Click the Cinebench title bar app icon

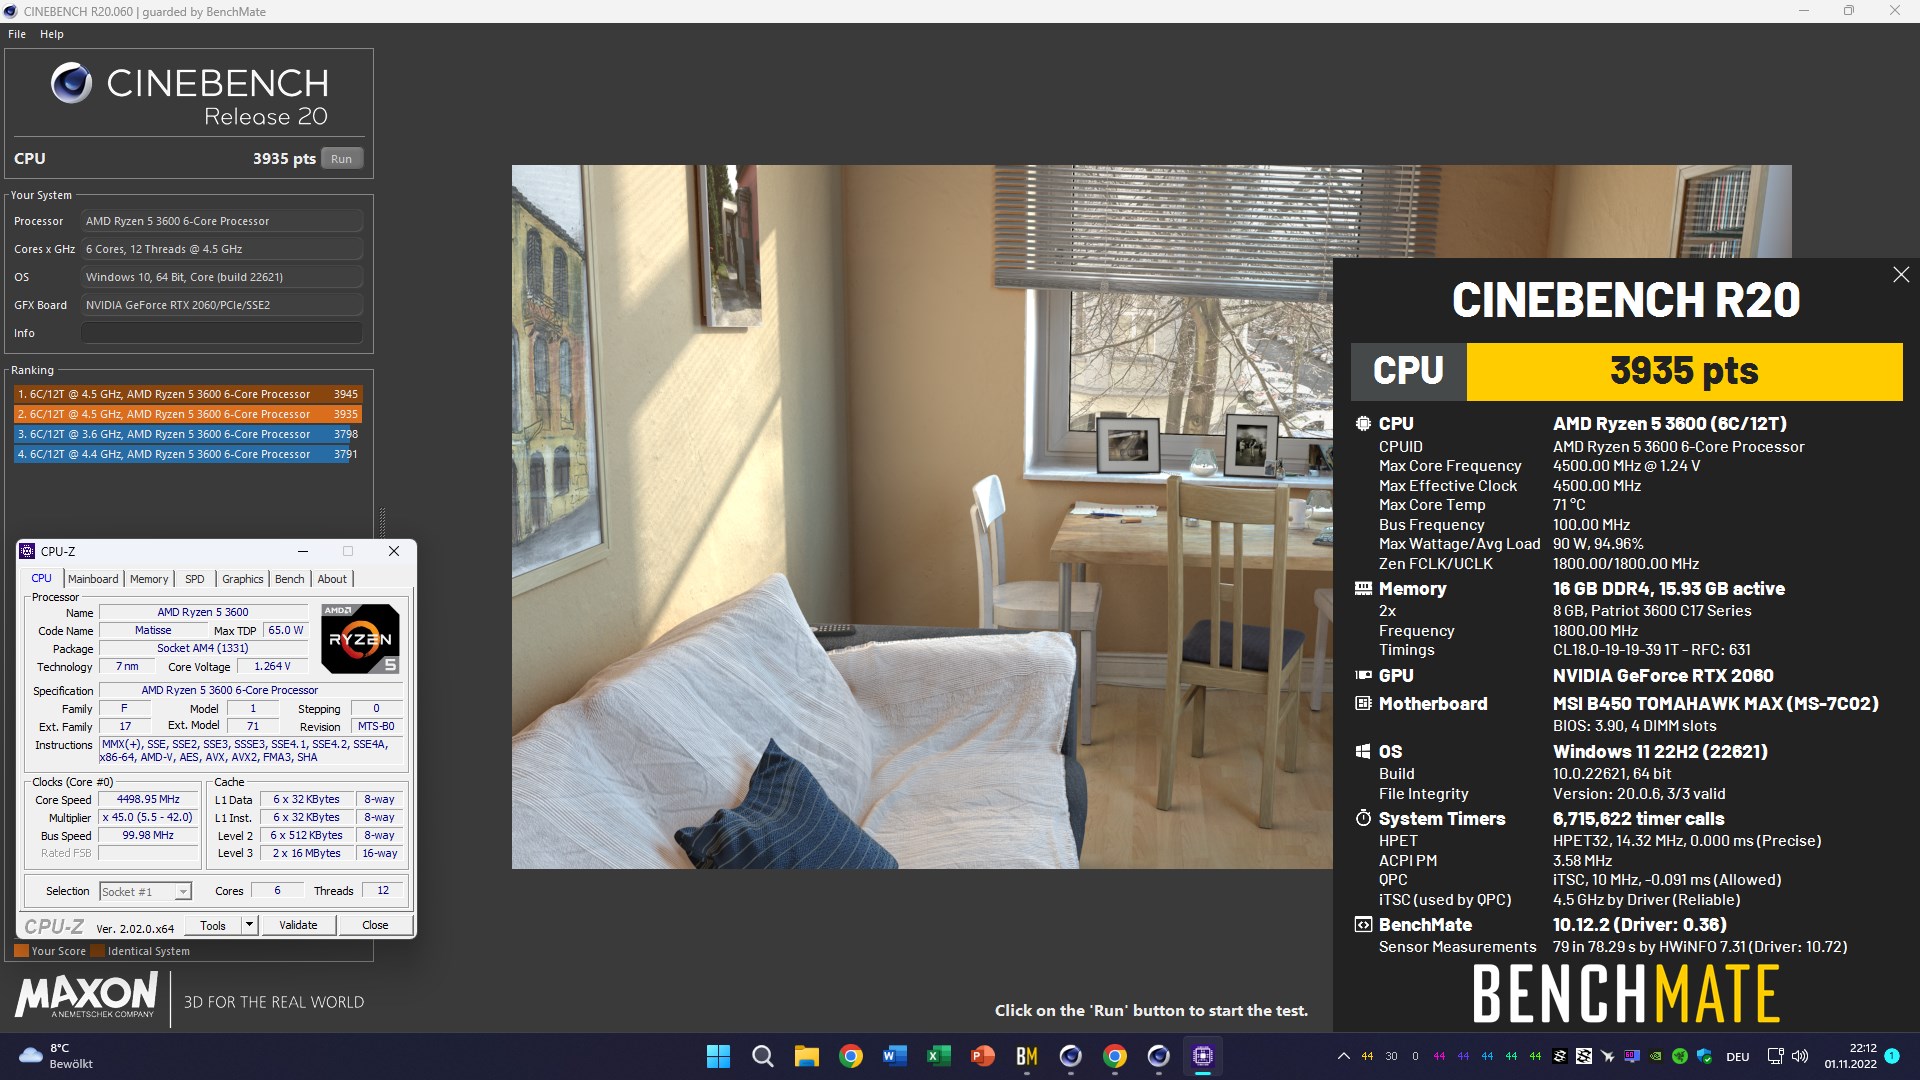click(x=11, y=12)
